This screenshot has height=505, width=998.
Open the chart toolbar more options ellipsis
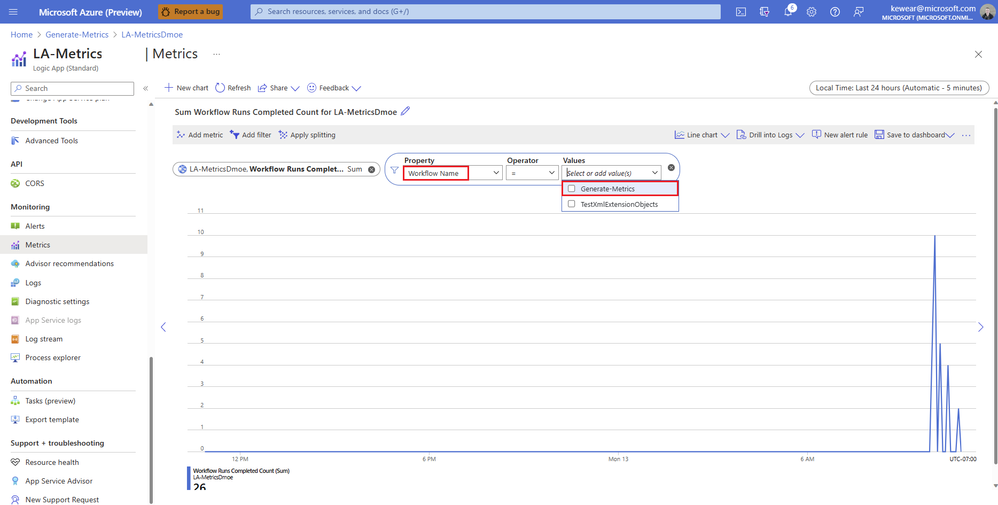(966, 135)
